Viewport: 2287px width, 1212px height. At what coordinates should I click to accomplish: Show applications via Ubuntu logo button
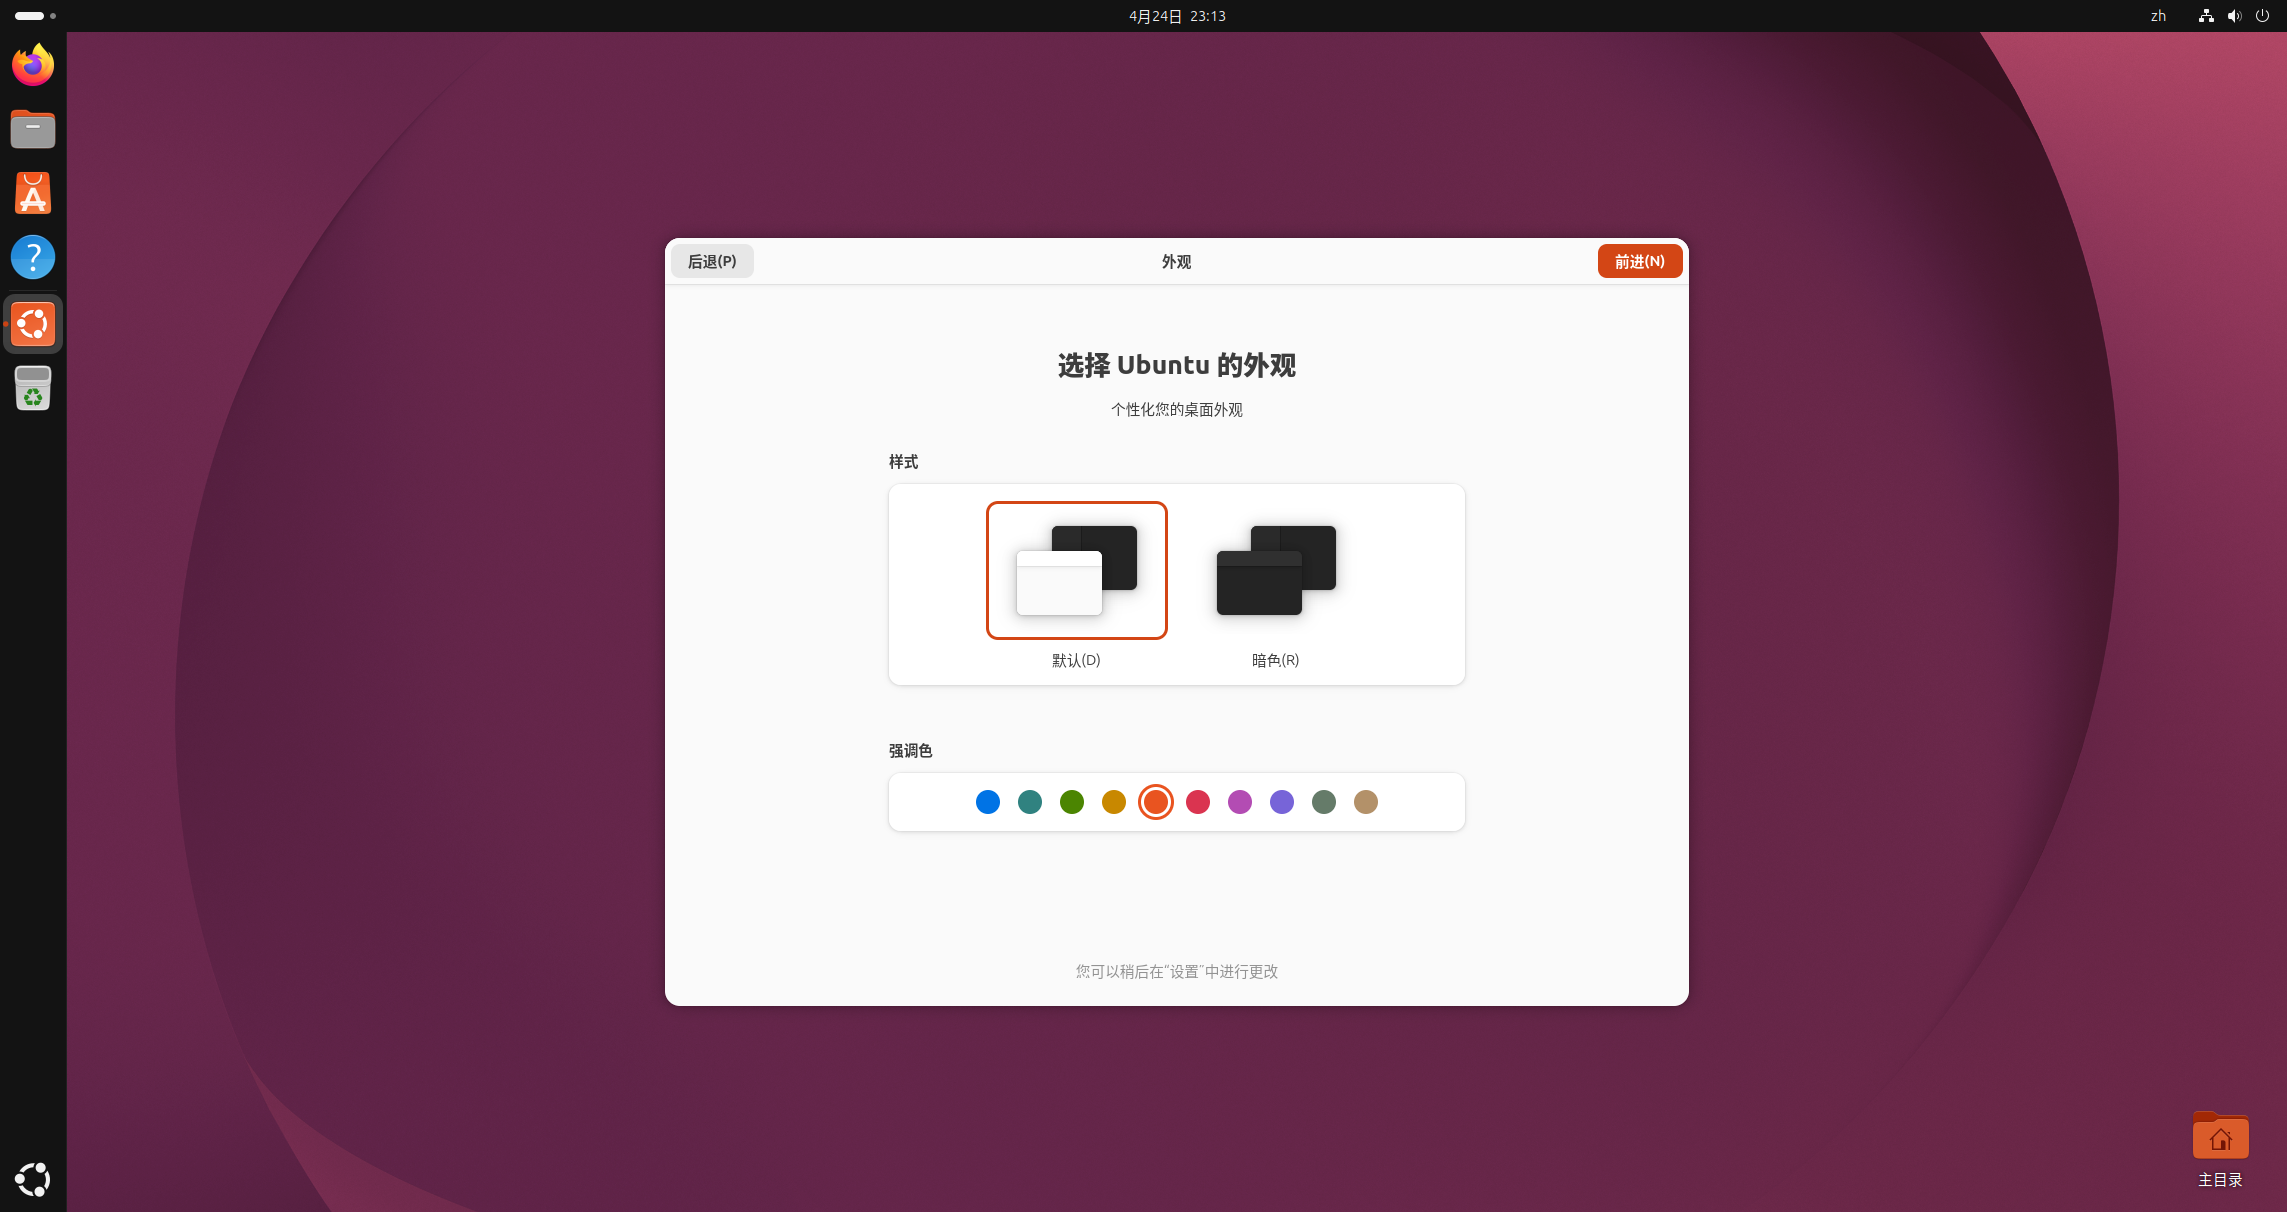33,1179
